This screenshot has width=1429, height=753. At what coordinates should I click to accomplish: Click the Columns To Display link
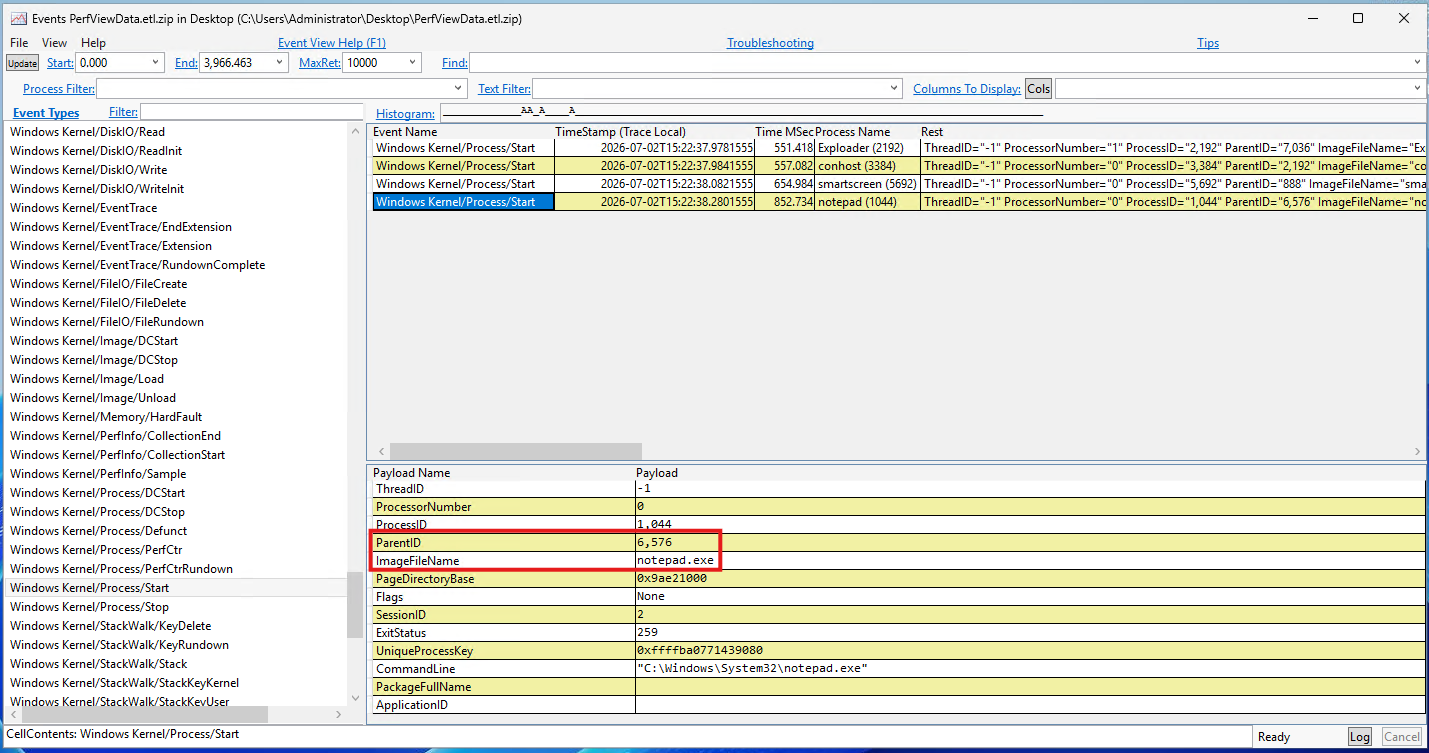967,89
